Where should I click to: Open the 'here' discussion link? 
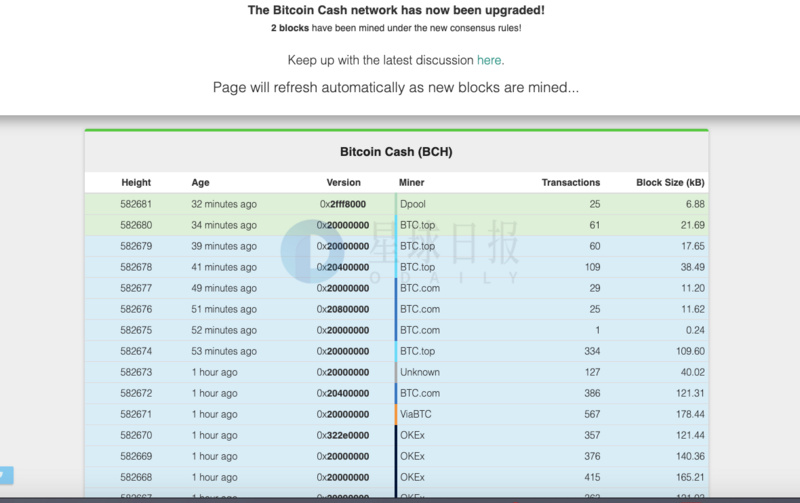tap(489, 60)
